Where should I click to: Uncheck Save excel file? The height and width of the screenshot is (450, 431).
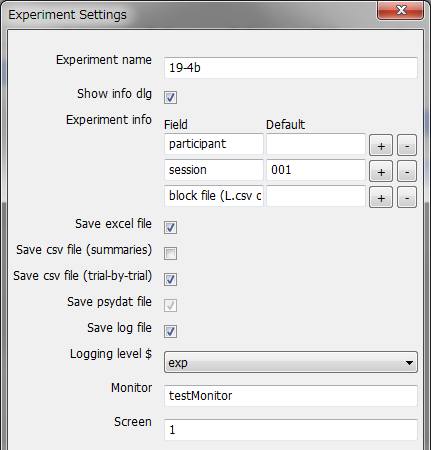click(170, 227)
